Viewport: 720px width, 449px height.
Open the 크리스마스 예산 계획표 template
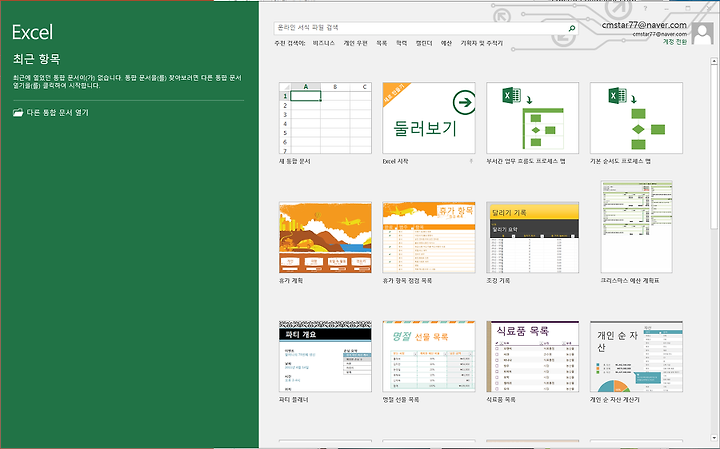tap(636, 227)
